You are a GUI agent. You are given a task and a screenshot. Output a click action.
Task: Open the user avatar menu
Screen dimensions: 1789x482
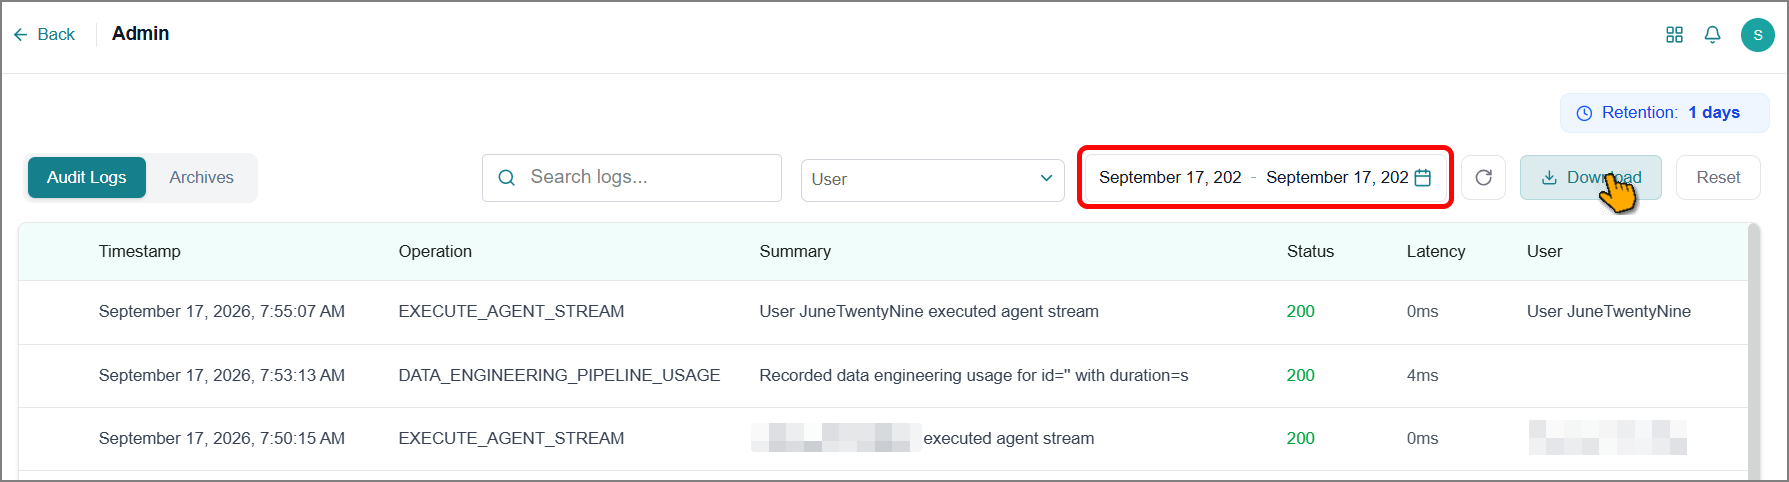[x=1757, y=35]
